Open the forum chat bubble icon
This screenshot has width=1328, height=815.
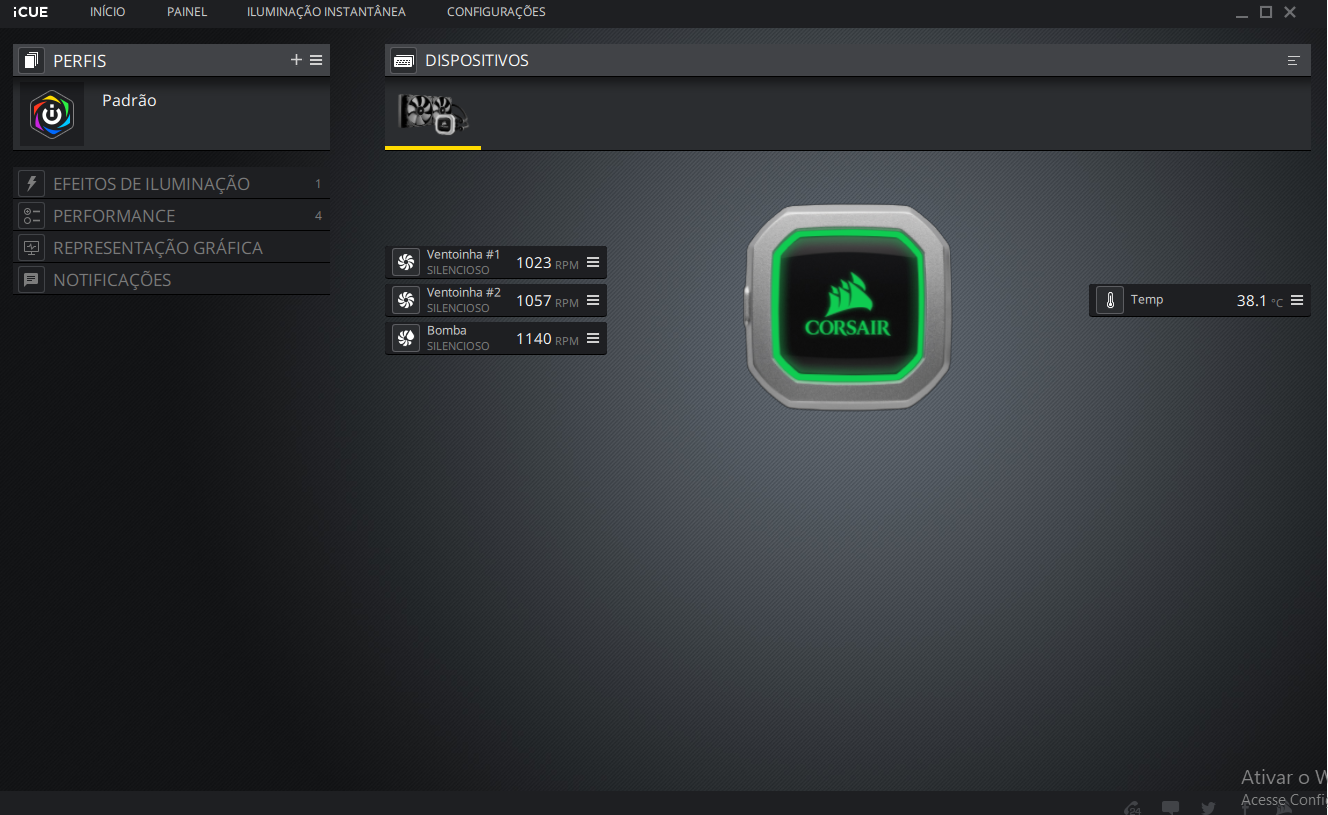pyautogui.click(x=1171, y=807)
